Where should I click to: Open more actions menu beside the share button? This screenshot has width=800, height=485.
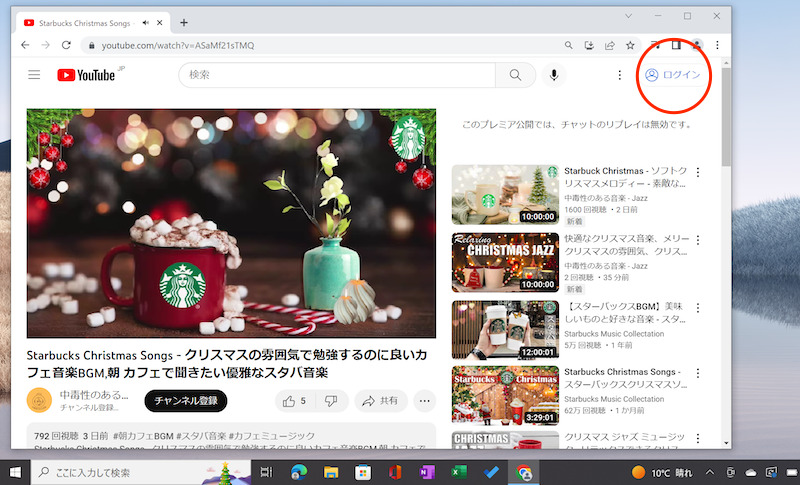click(425, 401)
